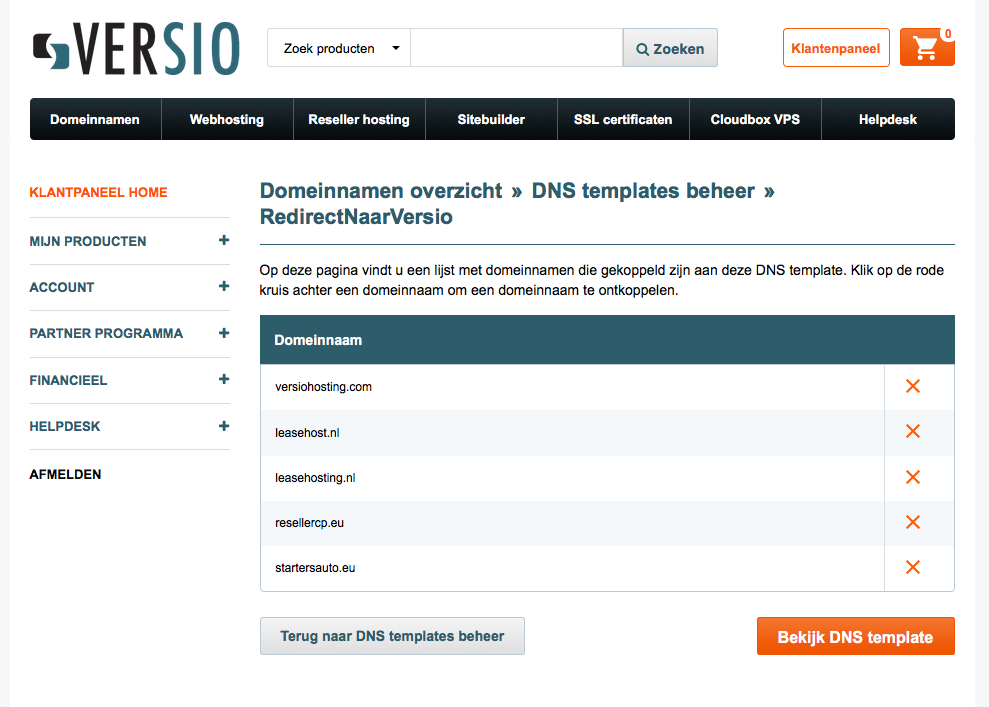The height and width of the screenshot is (707, 989).
Task: Click Bekijk DNS template button
Action: tap(855, 636)
